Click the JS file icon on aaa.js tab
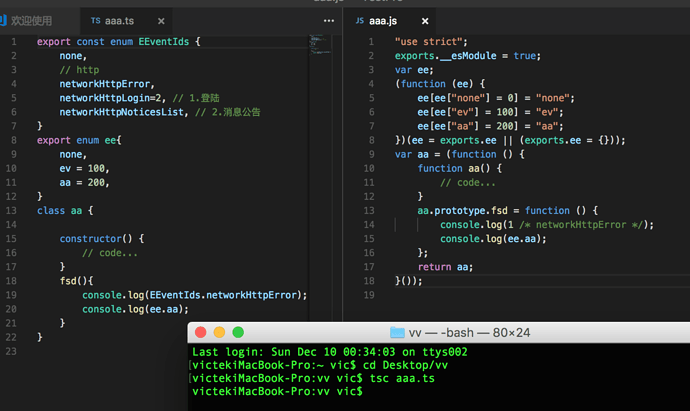Screen dimensions: 690x411 (x=360, y=21)
